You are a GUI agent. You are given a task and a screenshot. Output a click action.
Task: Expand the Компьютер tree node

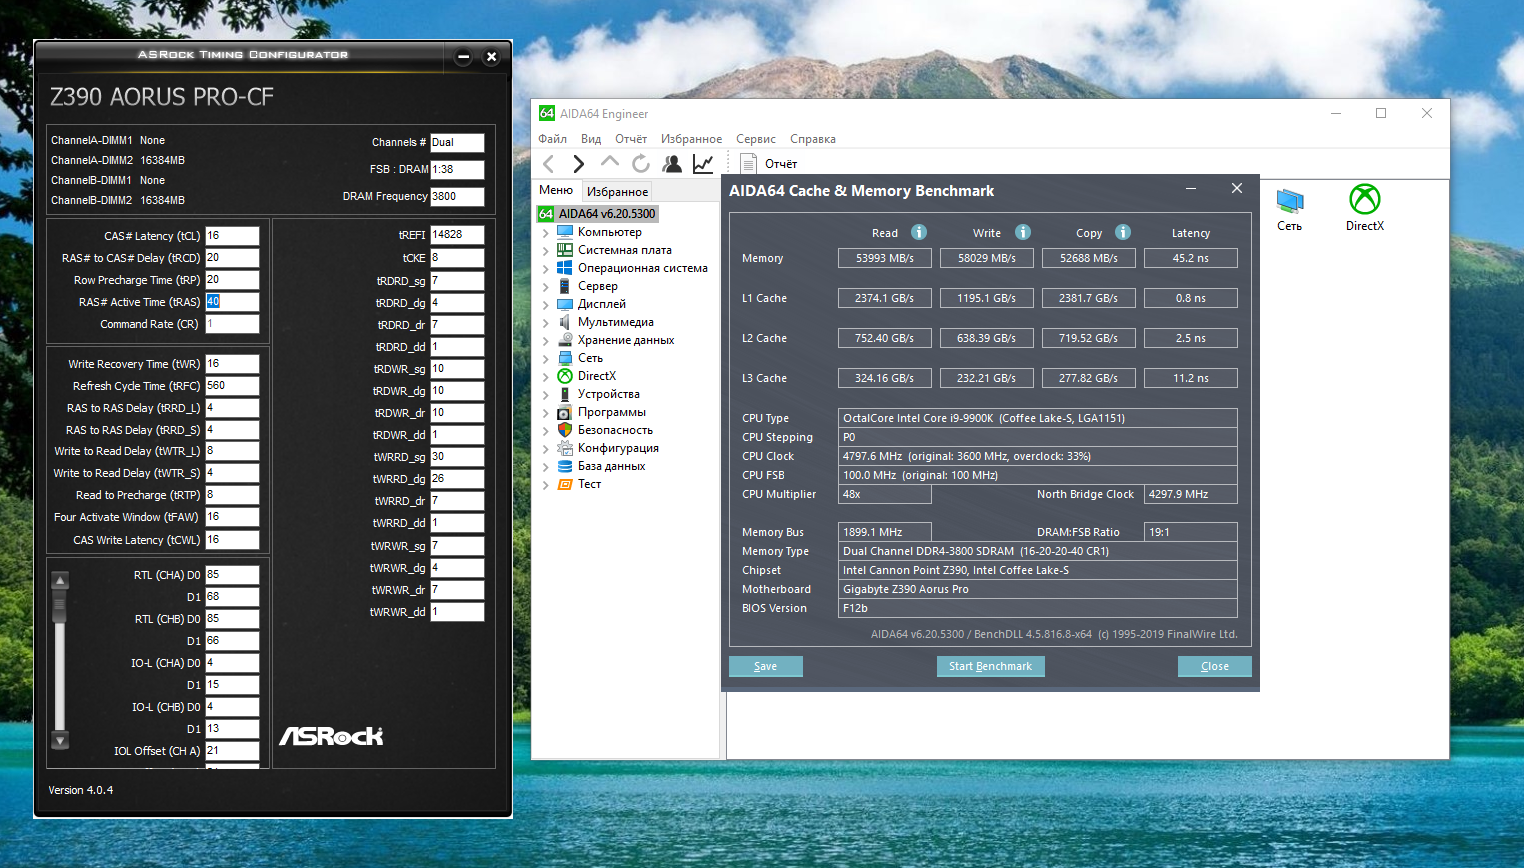(x=546, y=232)
